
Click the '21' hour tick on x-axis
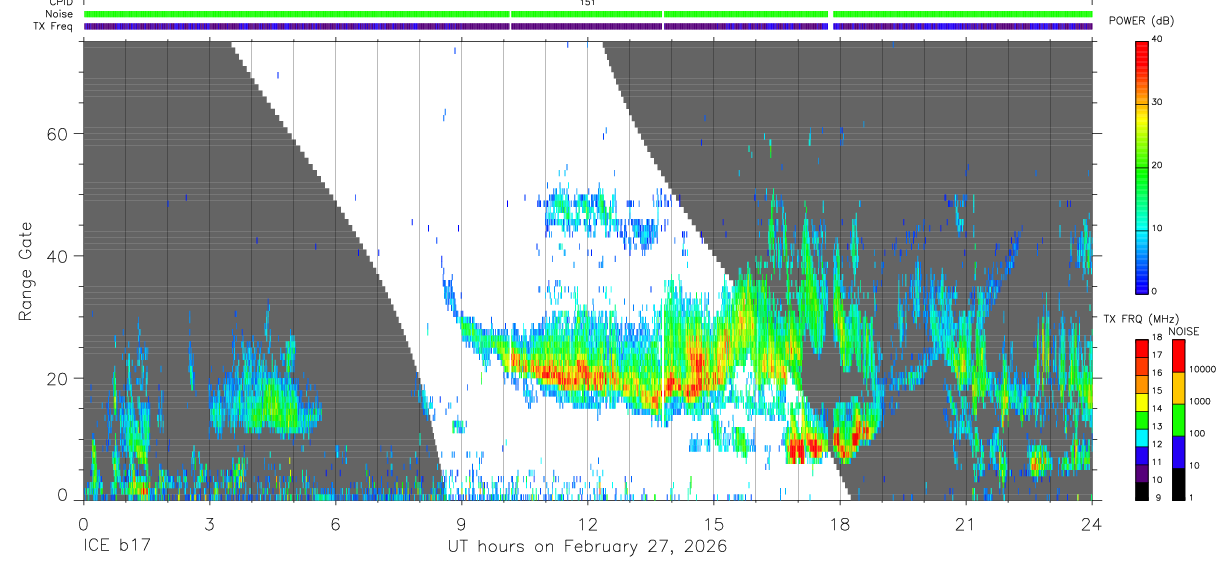[x=966, y=524]
